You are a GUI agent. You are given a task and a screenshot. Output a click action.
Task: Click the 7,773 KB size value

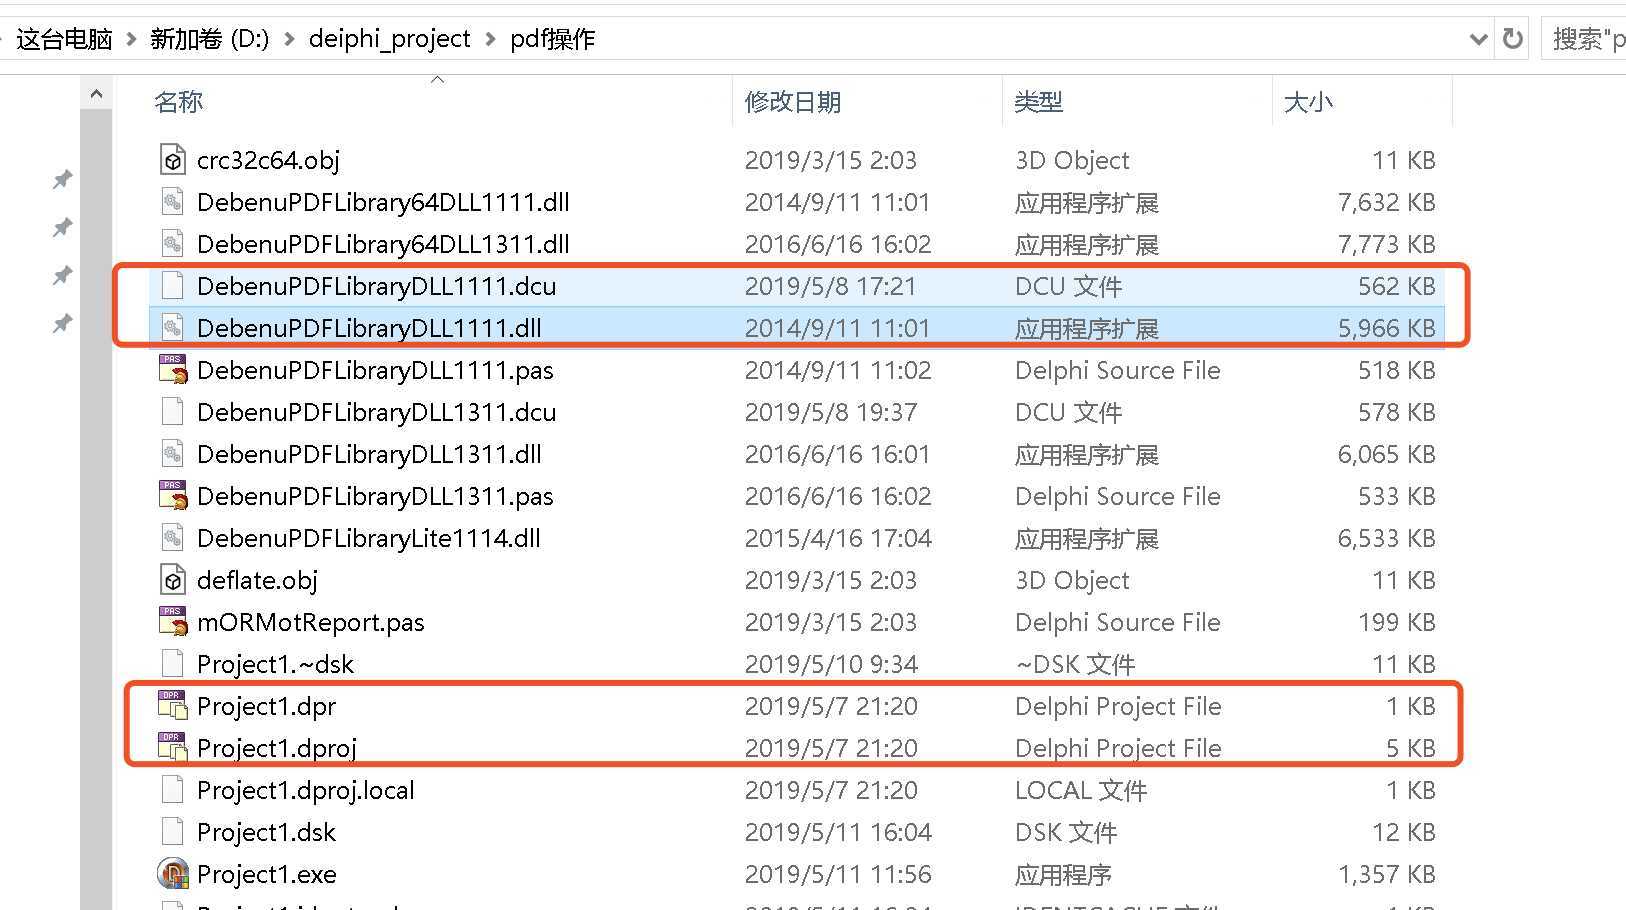1386,244
